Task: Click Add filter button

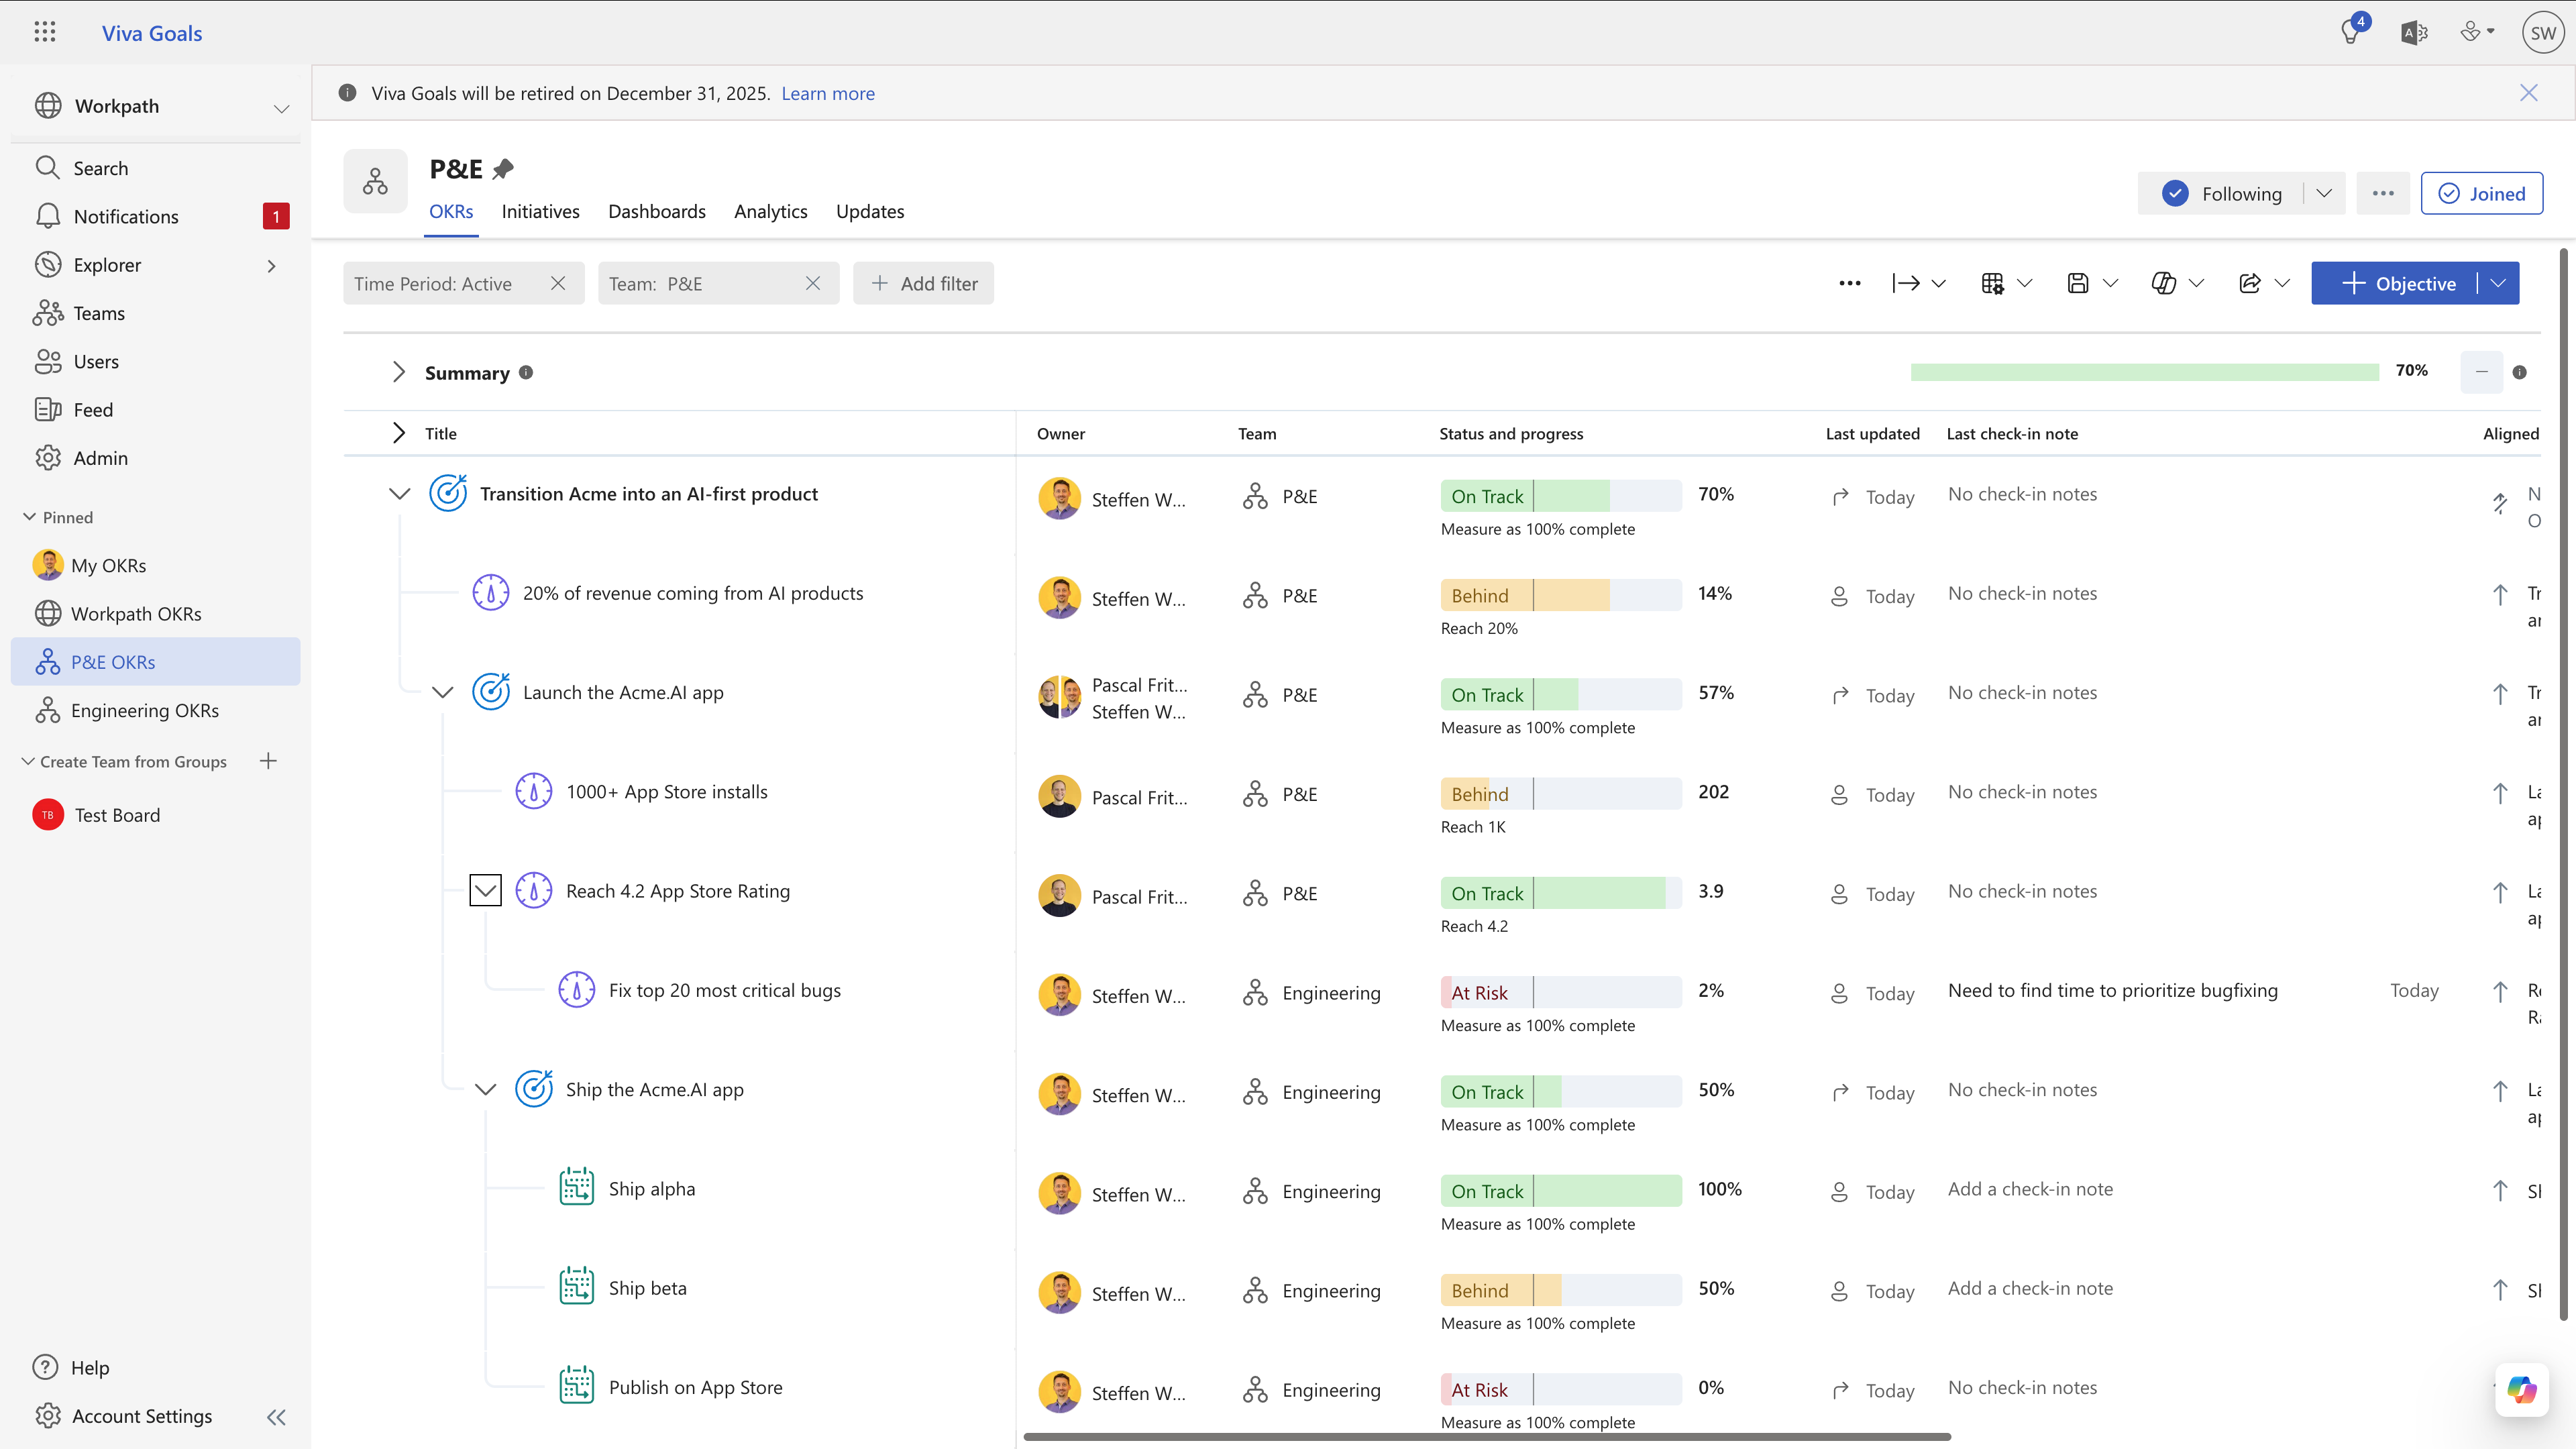Action: click(x=923, y=283)
